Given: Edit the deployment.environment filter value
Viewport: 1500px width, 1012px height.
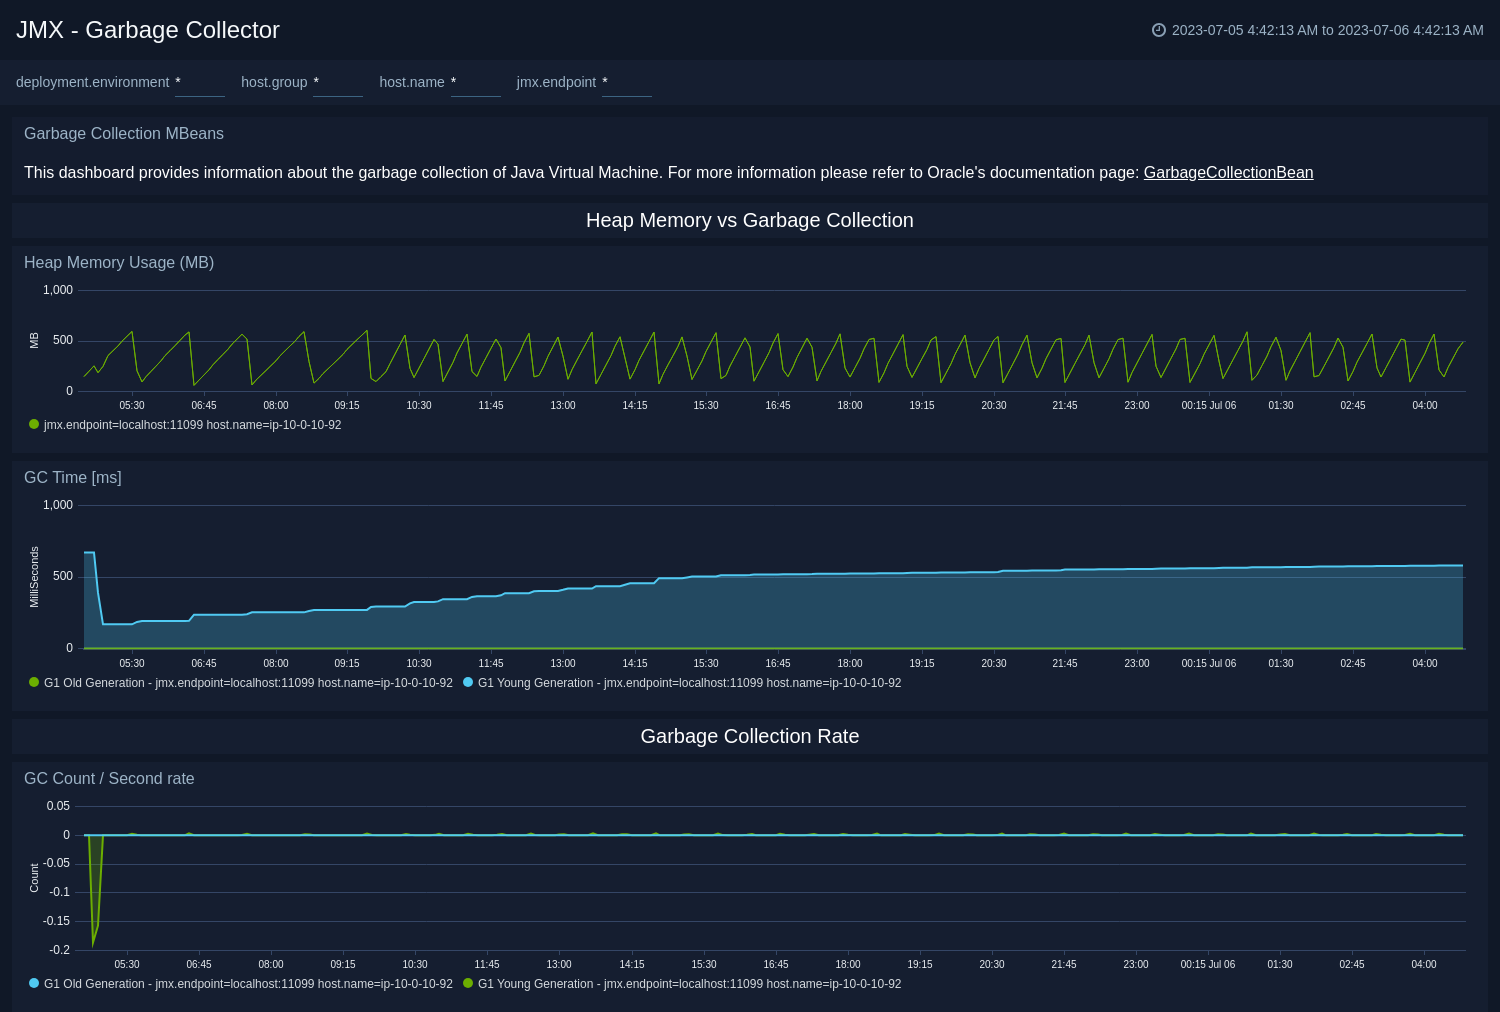Looking at the screenshot, I should coord(200,83).
